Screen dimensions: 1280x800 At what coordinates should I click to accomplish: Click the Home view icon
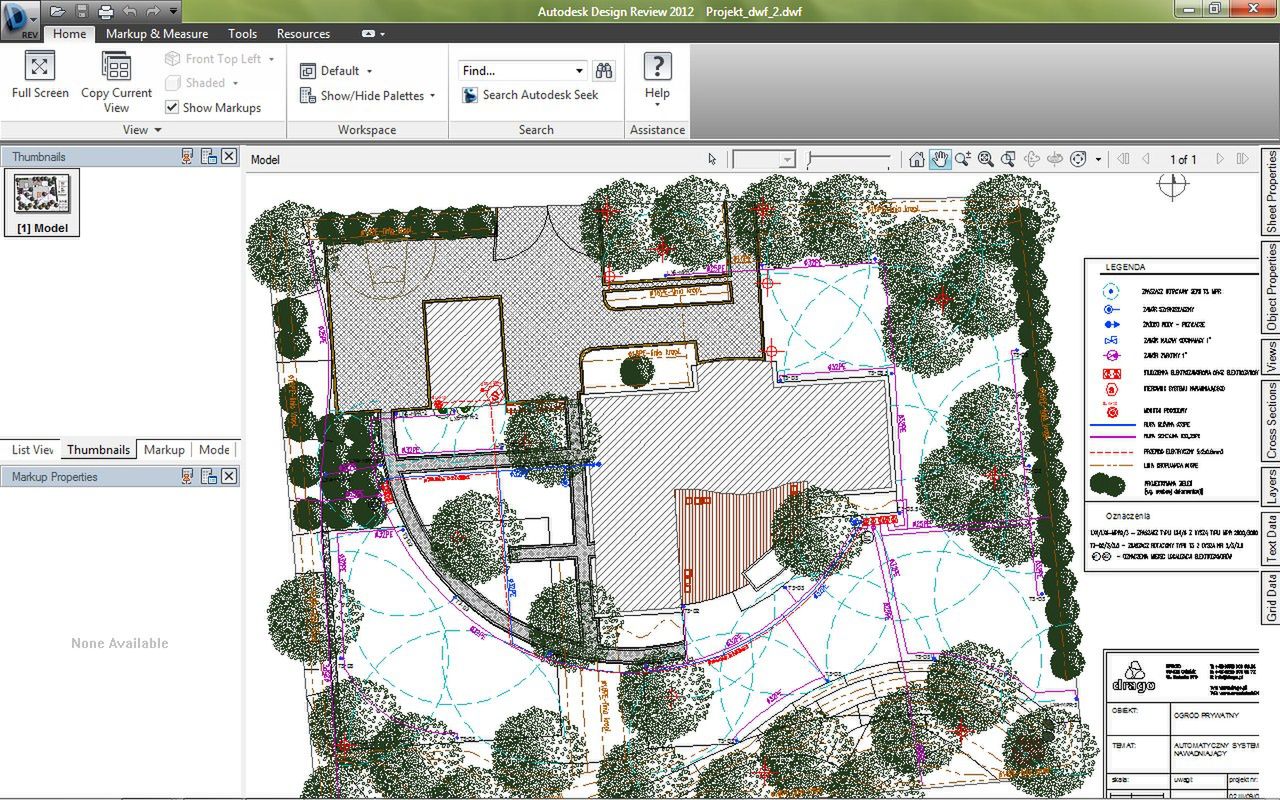917,159
